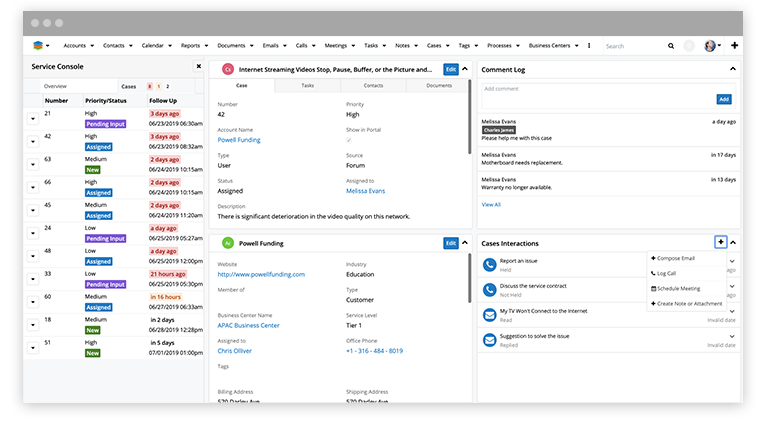Switch to the Tasks tab
The image size is (768, 427).
point(307,86)
